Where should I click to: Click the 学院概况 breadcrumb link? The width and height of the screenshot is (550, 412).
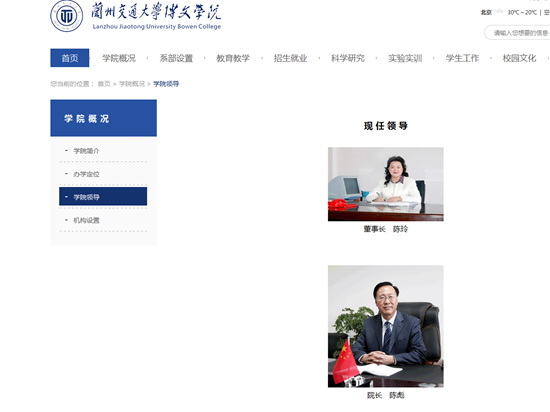132,84
